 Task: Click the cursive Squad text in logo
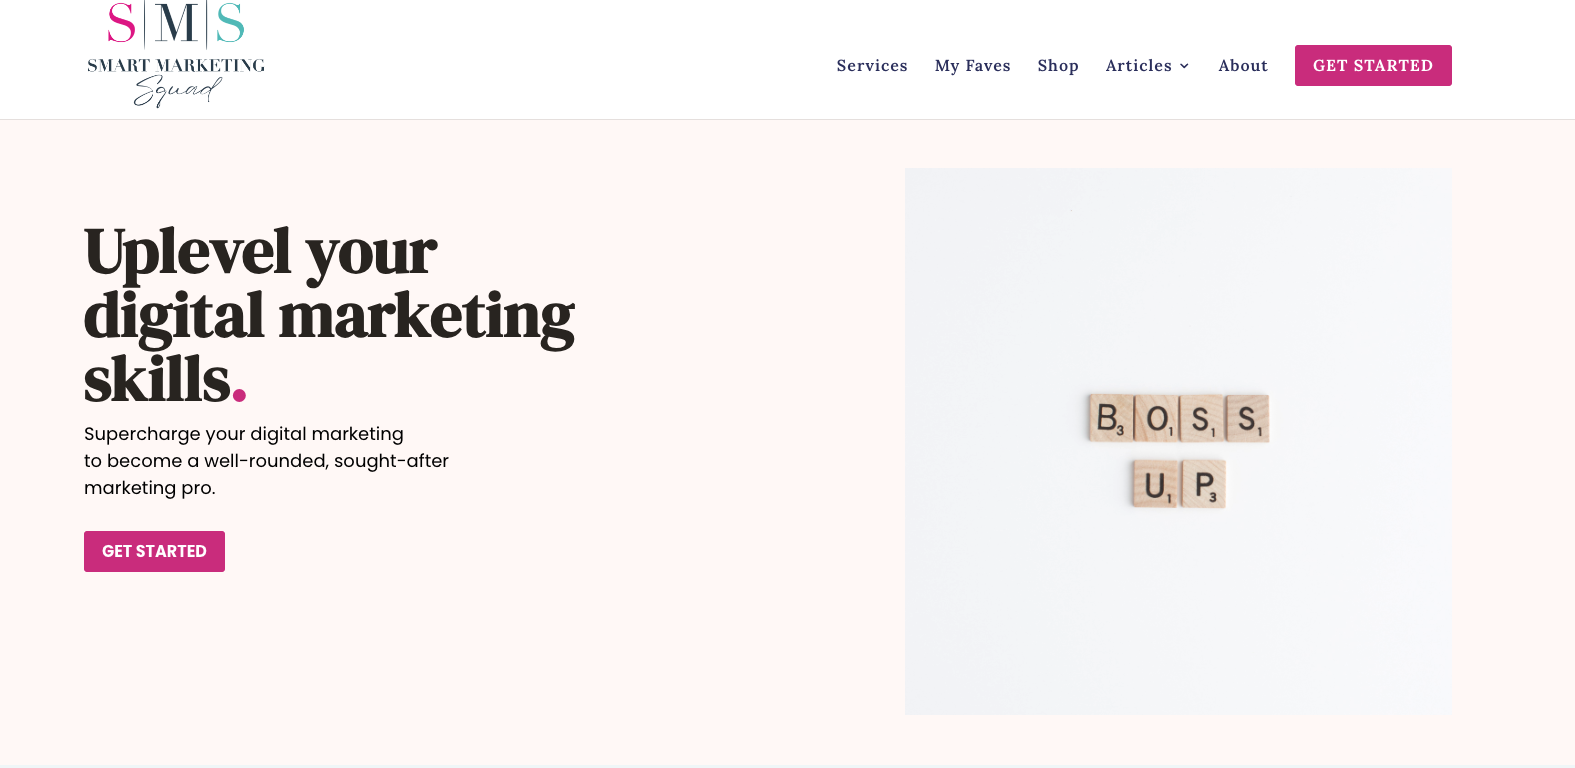[177, 92]
